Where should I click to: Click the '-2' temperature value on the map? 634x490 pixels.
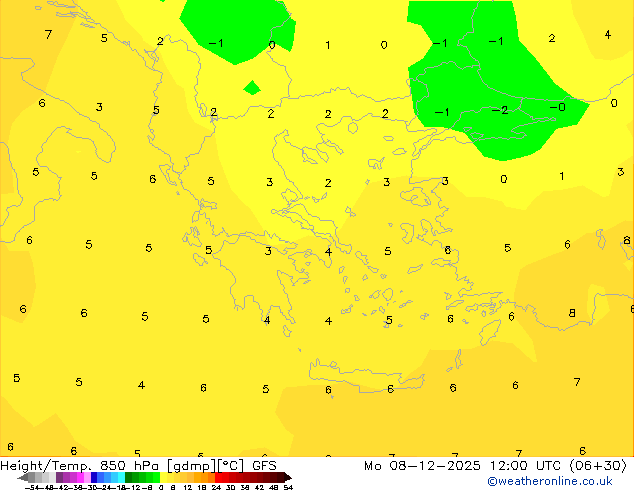pyautogui.click(x=500, y=110)
